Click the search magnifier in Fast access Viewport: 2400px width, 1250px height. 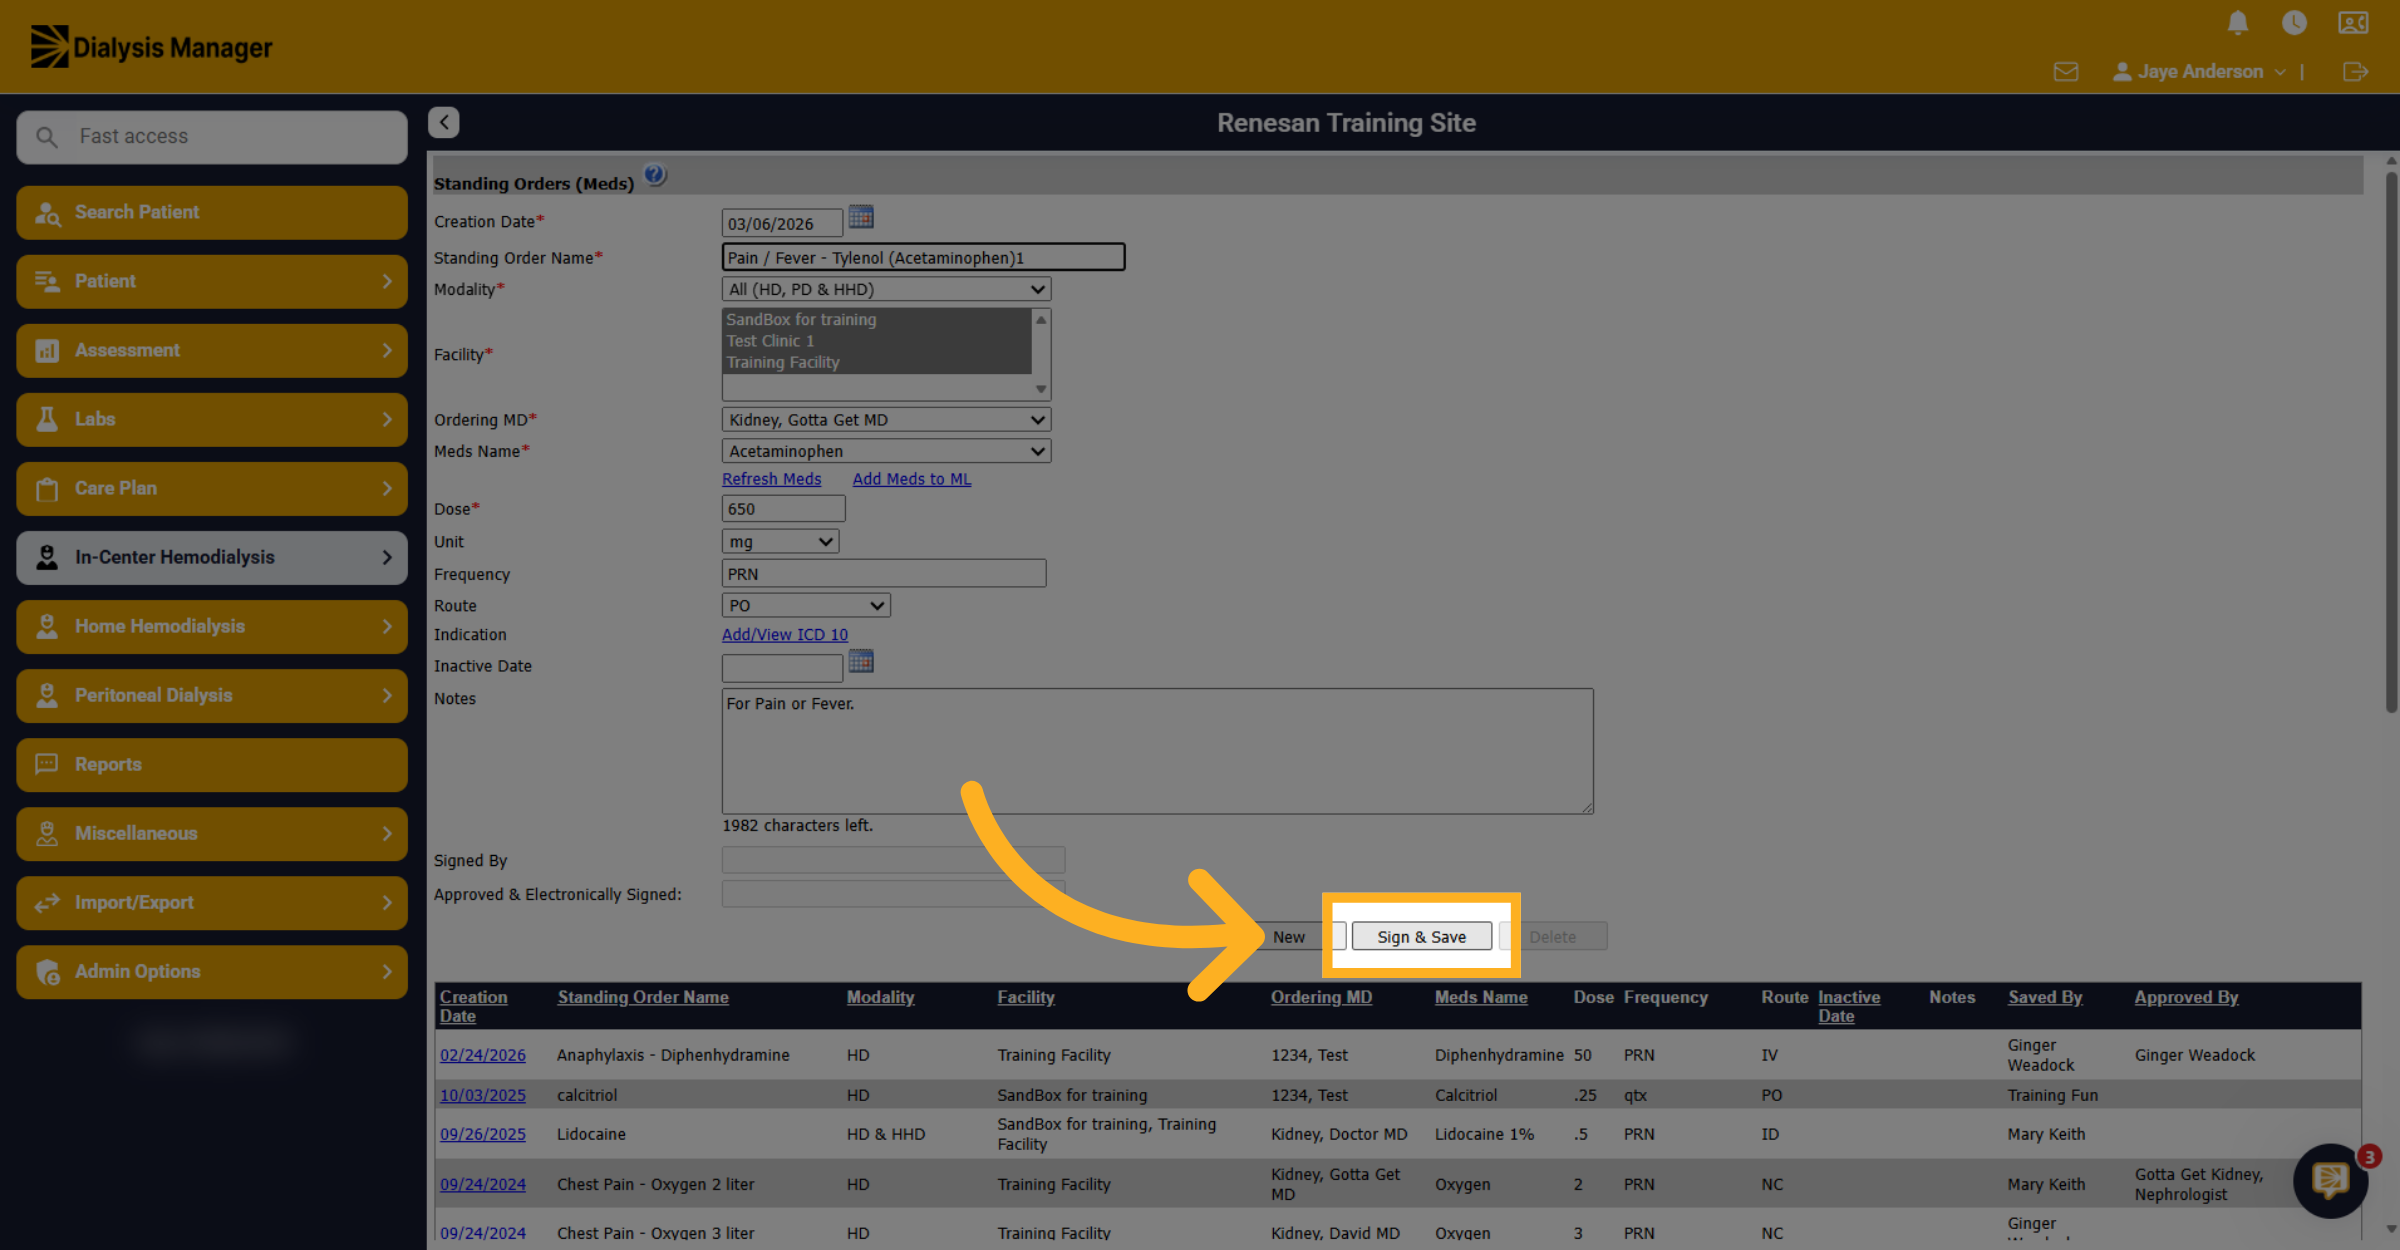47,137
